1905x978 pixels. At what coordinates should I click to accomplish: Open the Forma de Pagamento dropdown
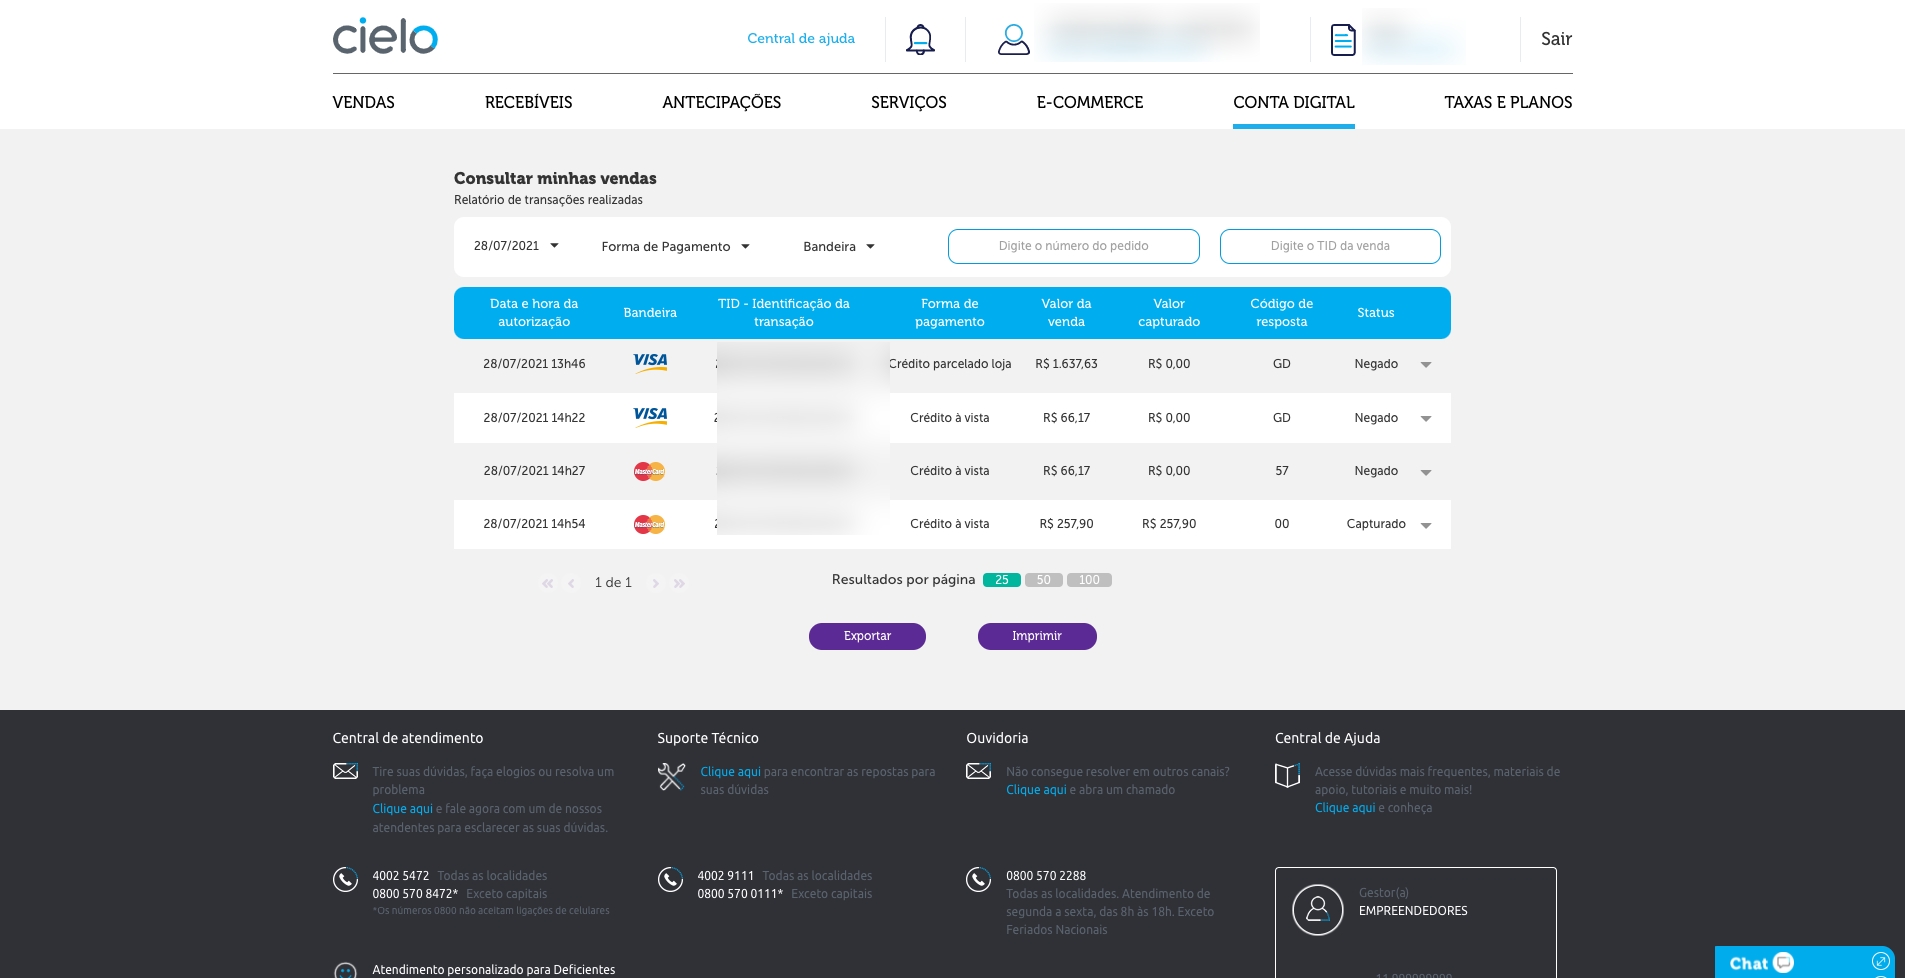pyautogui.click(x=675, y=247)
